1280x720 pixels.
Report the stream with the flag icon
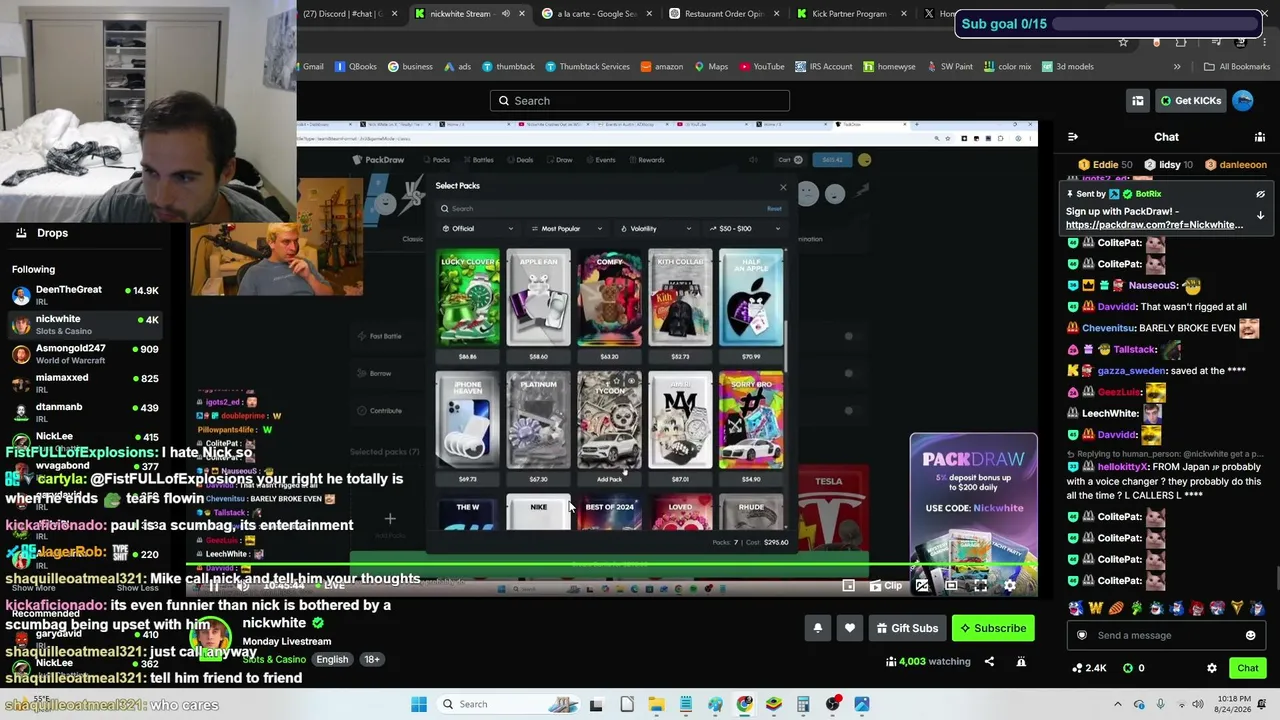pos(1021,661)
